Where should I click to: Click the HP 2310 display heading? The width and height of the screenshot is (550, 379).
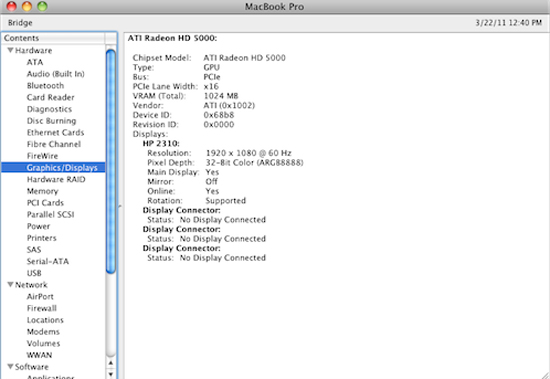pos(161,143)
